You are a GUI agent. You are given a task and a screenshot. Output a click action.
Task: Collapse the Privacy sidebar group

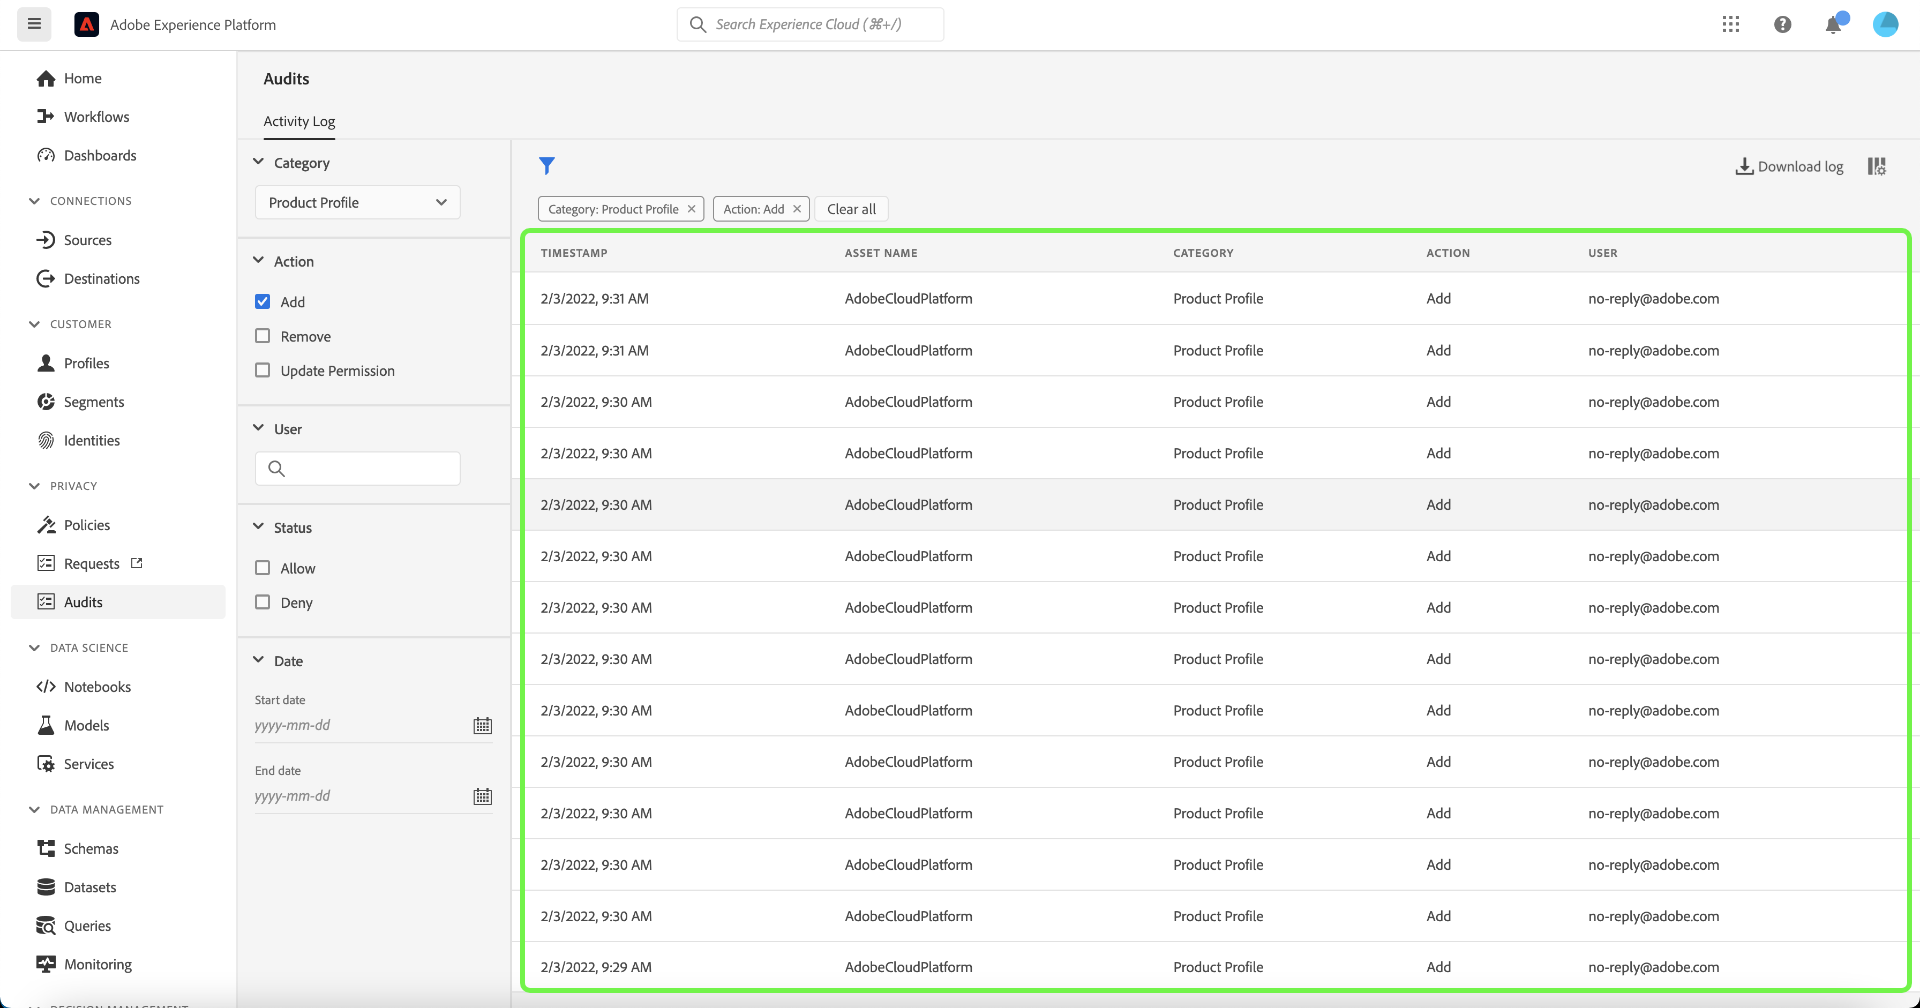35,486
